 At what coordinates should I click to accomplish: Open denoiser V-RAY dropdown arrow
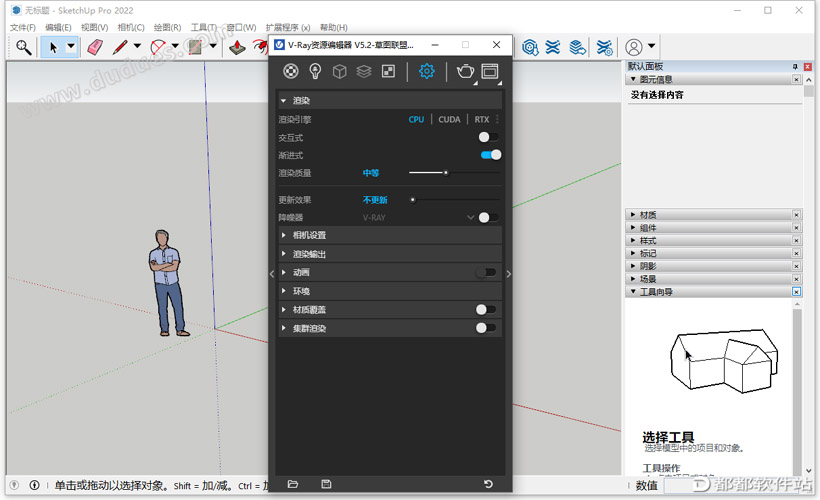tap(470, 217)
